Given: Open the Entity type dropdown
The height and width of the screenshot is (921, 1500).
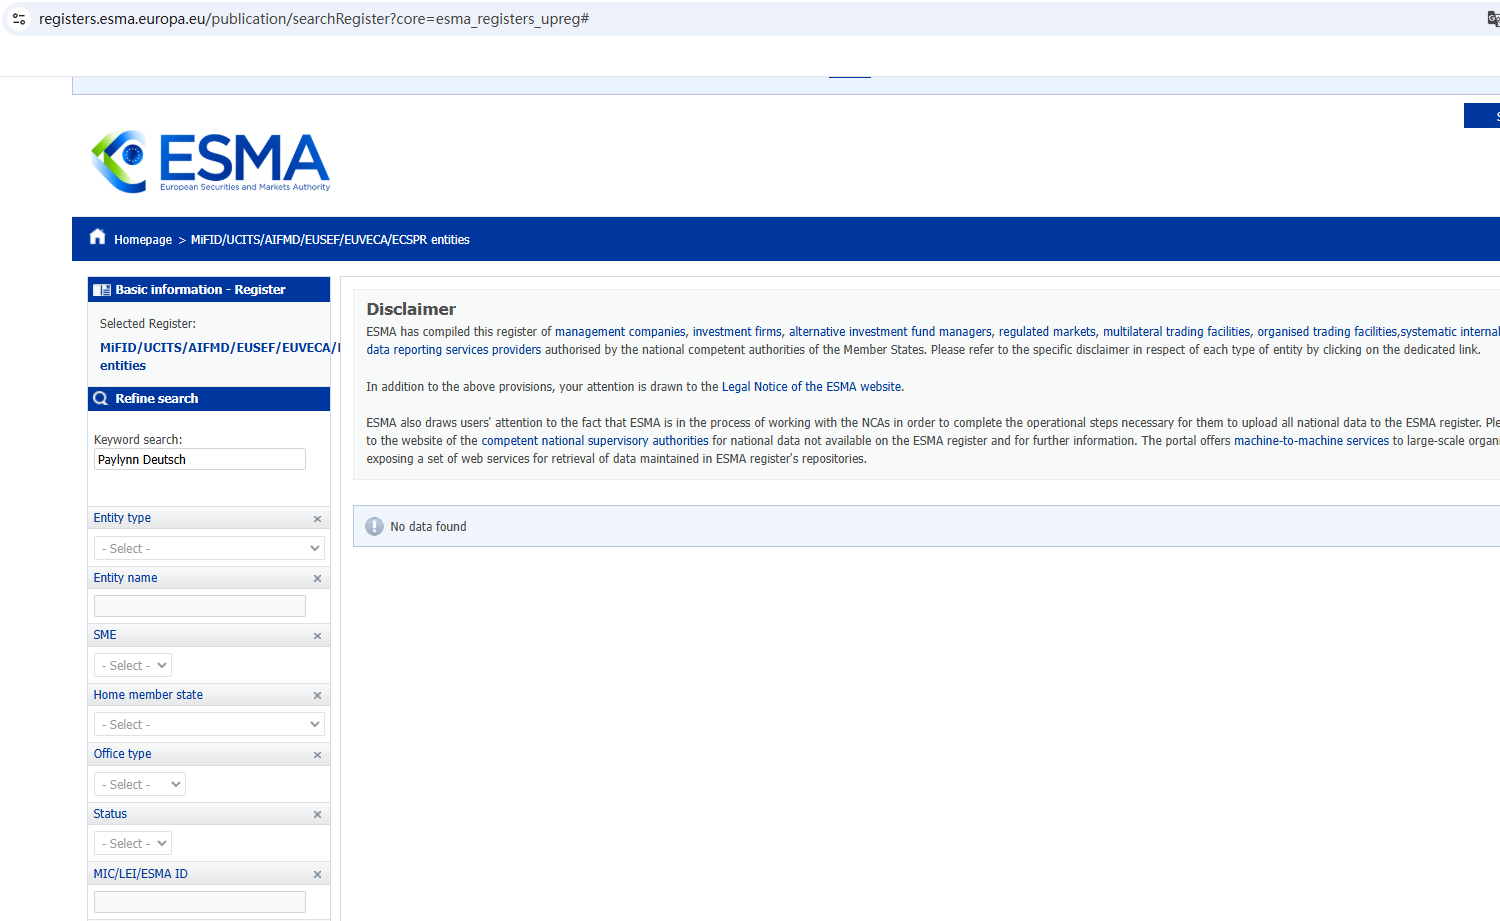Looking at the screenshot, I should (x=209, y=548).
